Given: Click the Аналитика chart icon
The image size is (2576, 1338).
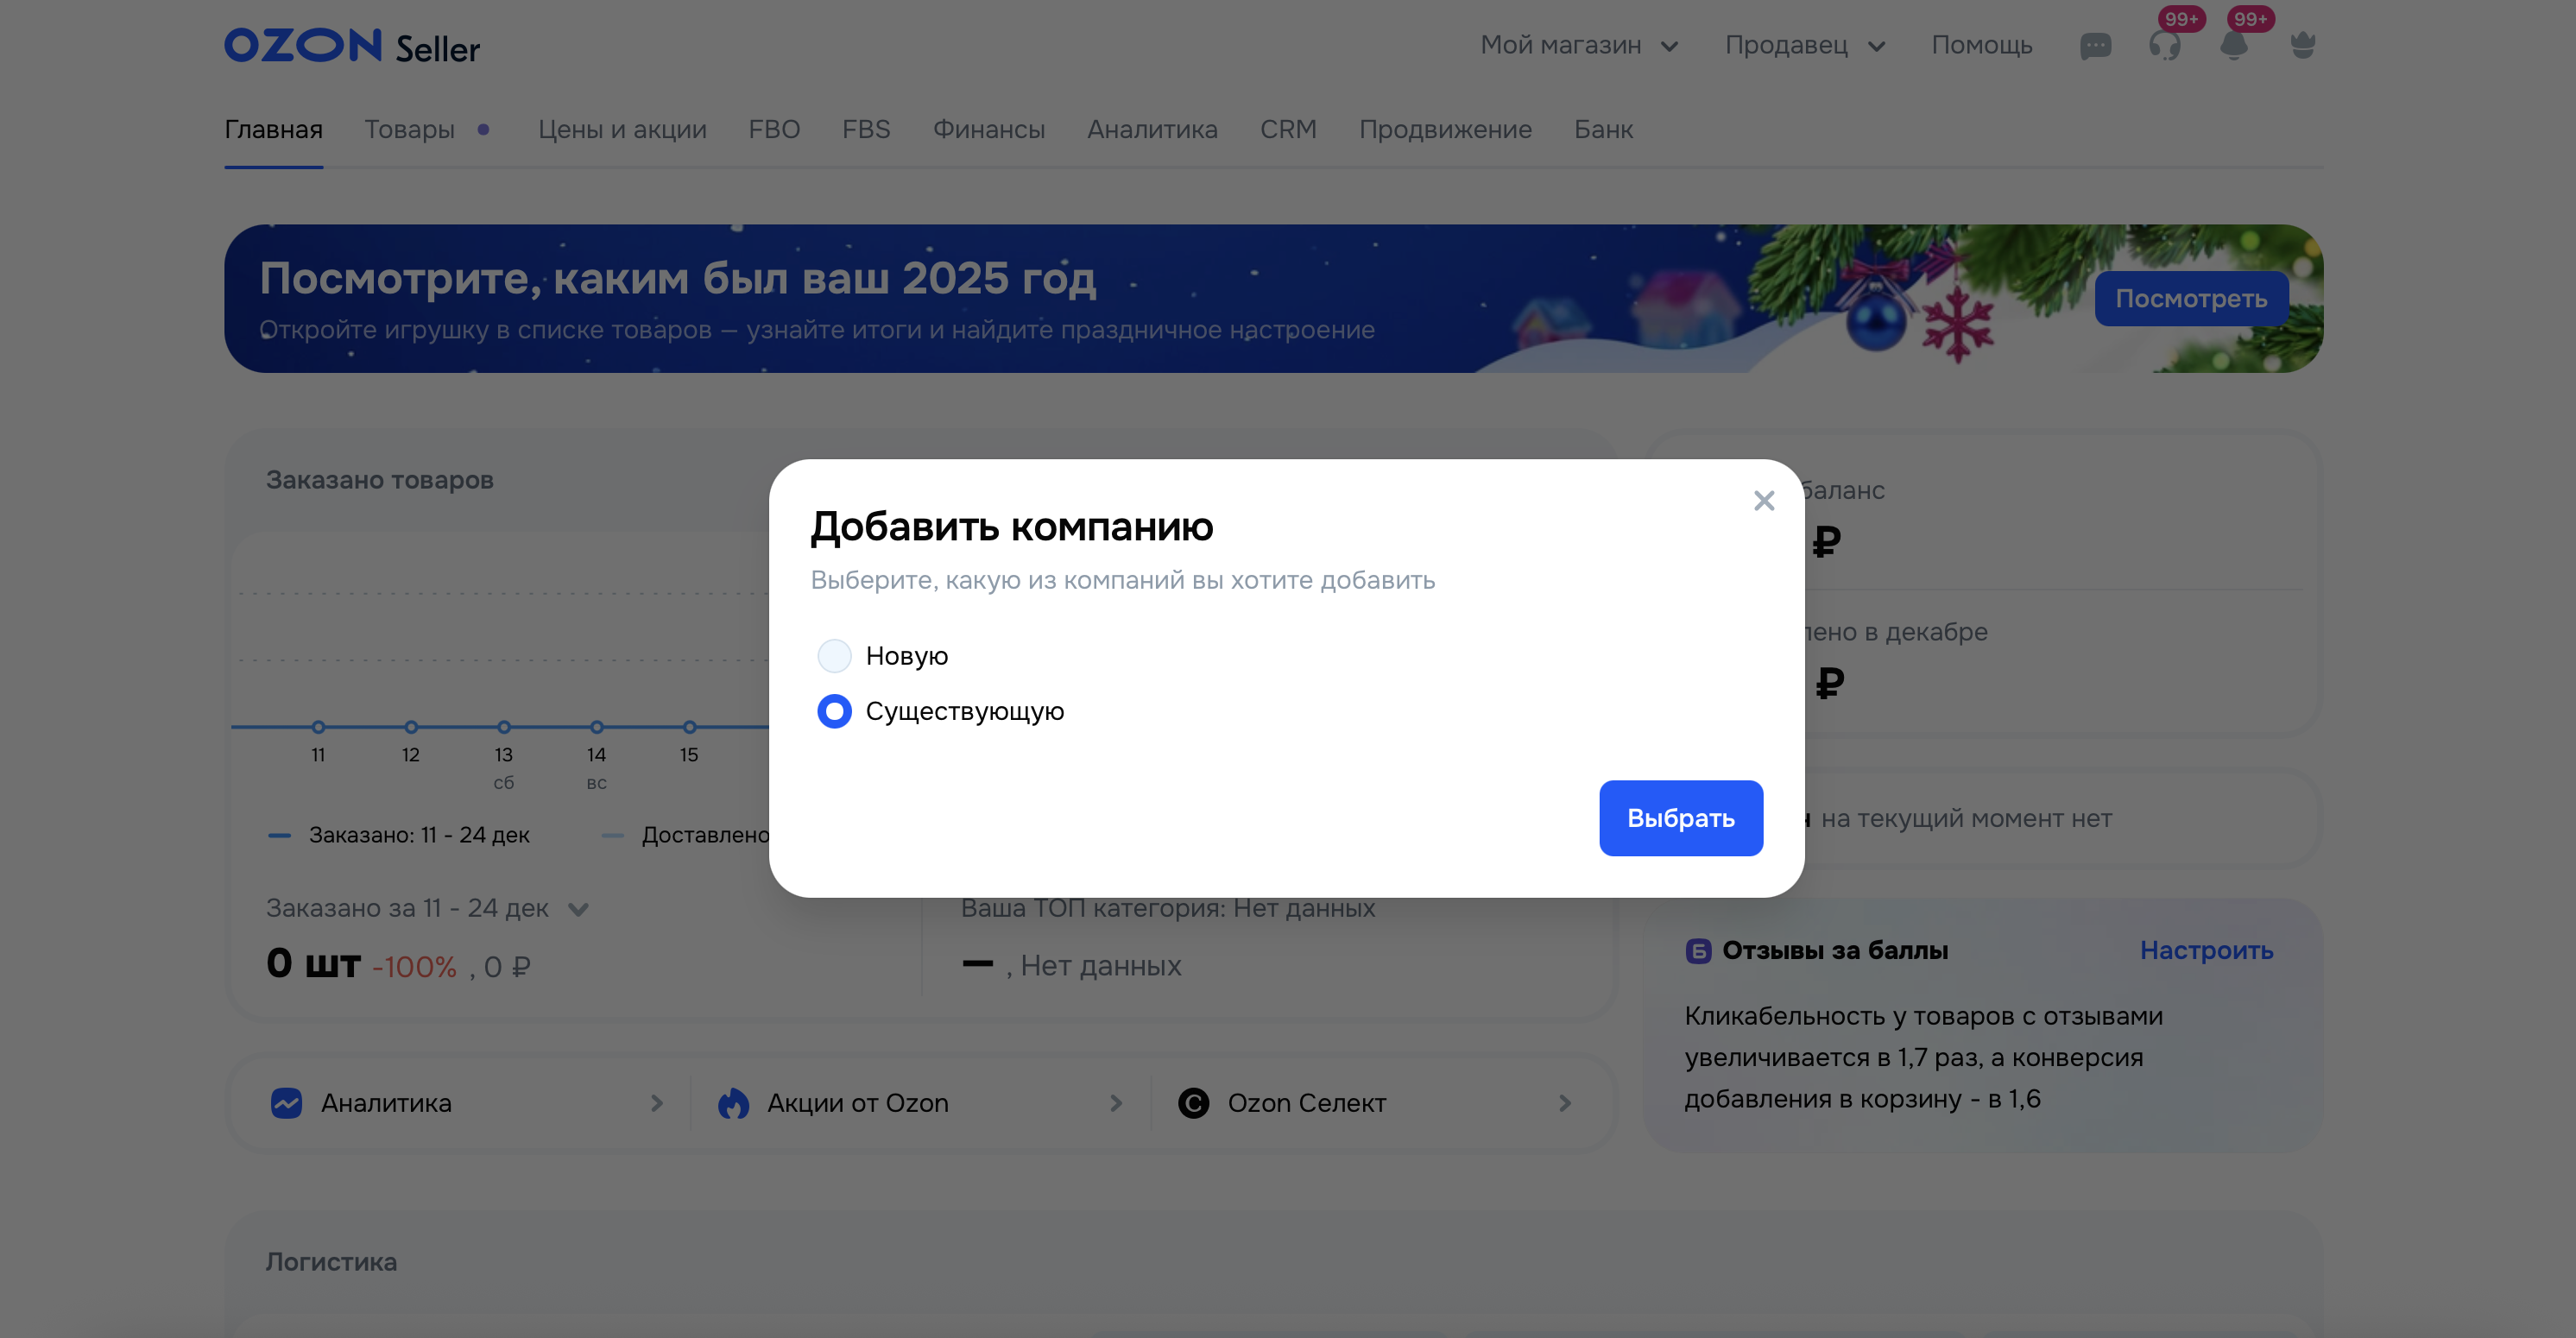Looking at the screenshot, I should [286, 1103].
